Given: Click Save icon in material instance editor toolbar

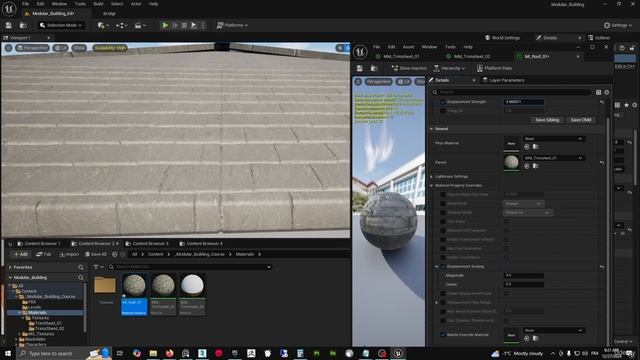Looking at the screenshot, I should [360, 68].
